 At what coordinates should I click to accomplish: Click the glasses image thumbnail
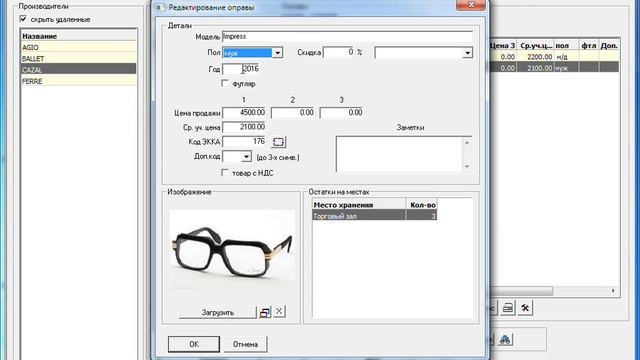tap(232, 250)
